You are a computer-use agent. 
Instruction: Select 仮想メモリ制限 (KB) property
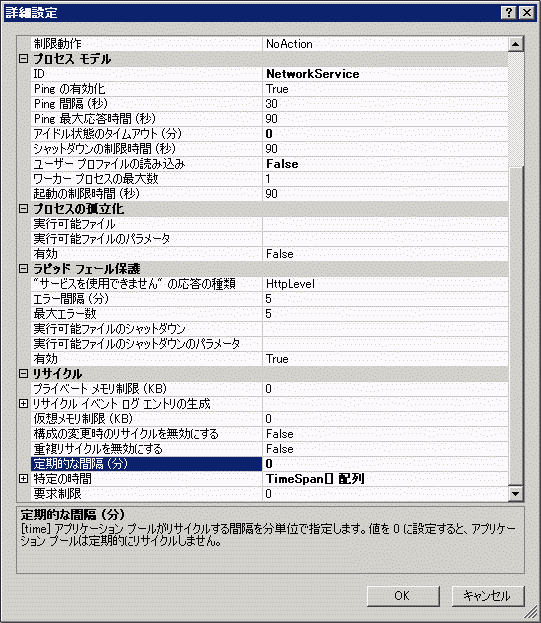(x=147, y=418)
